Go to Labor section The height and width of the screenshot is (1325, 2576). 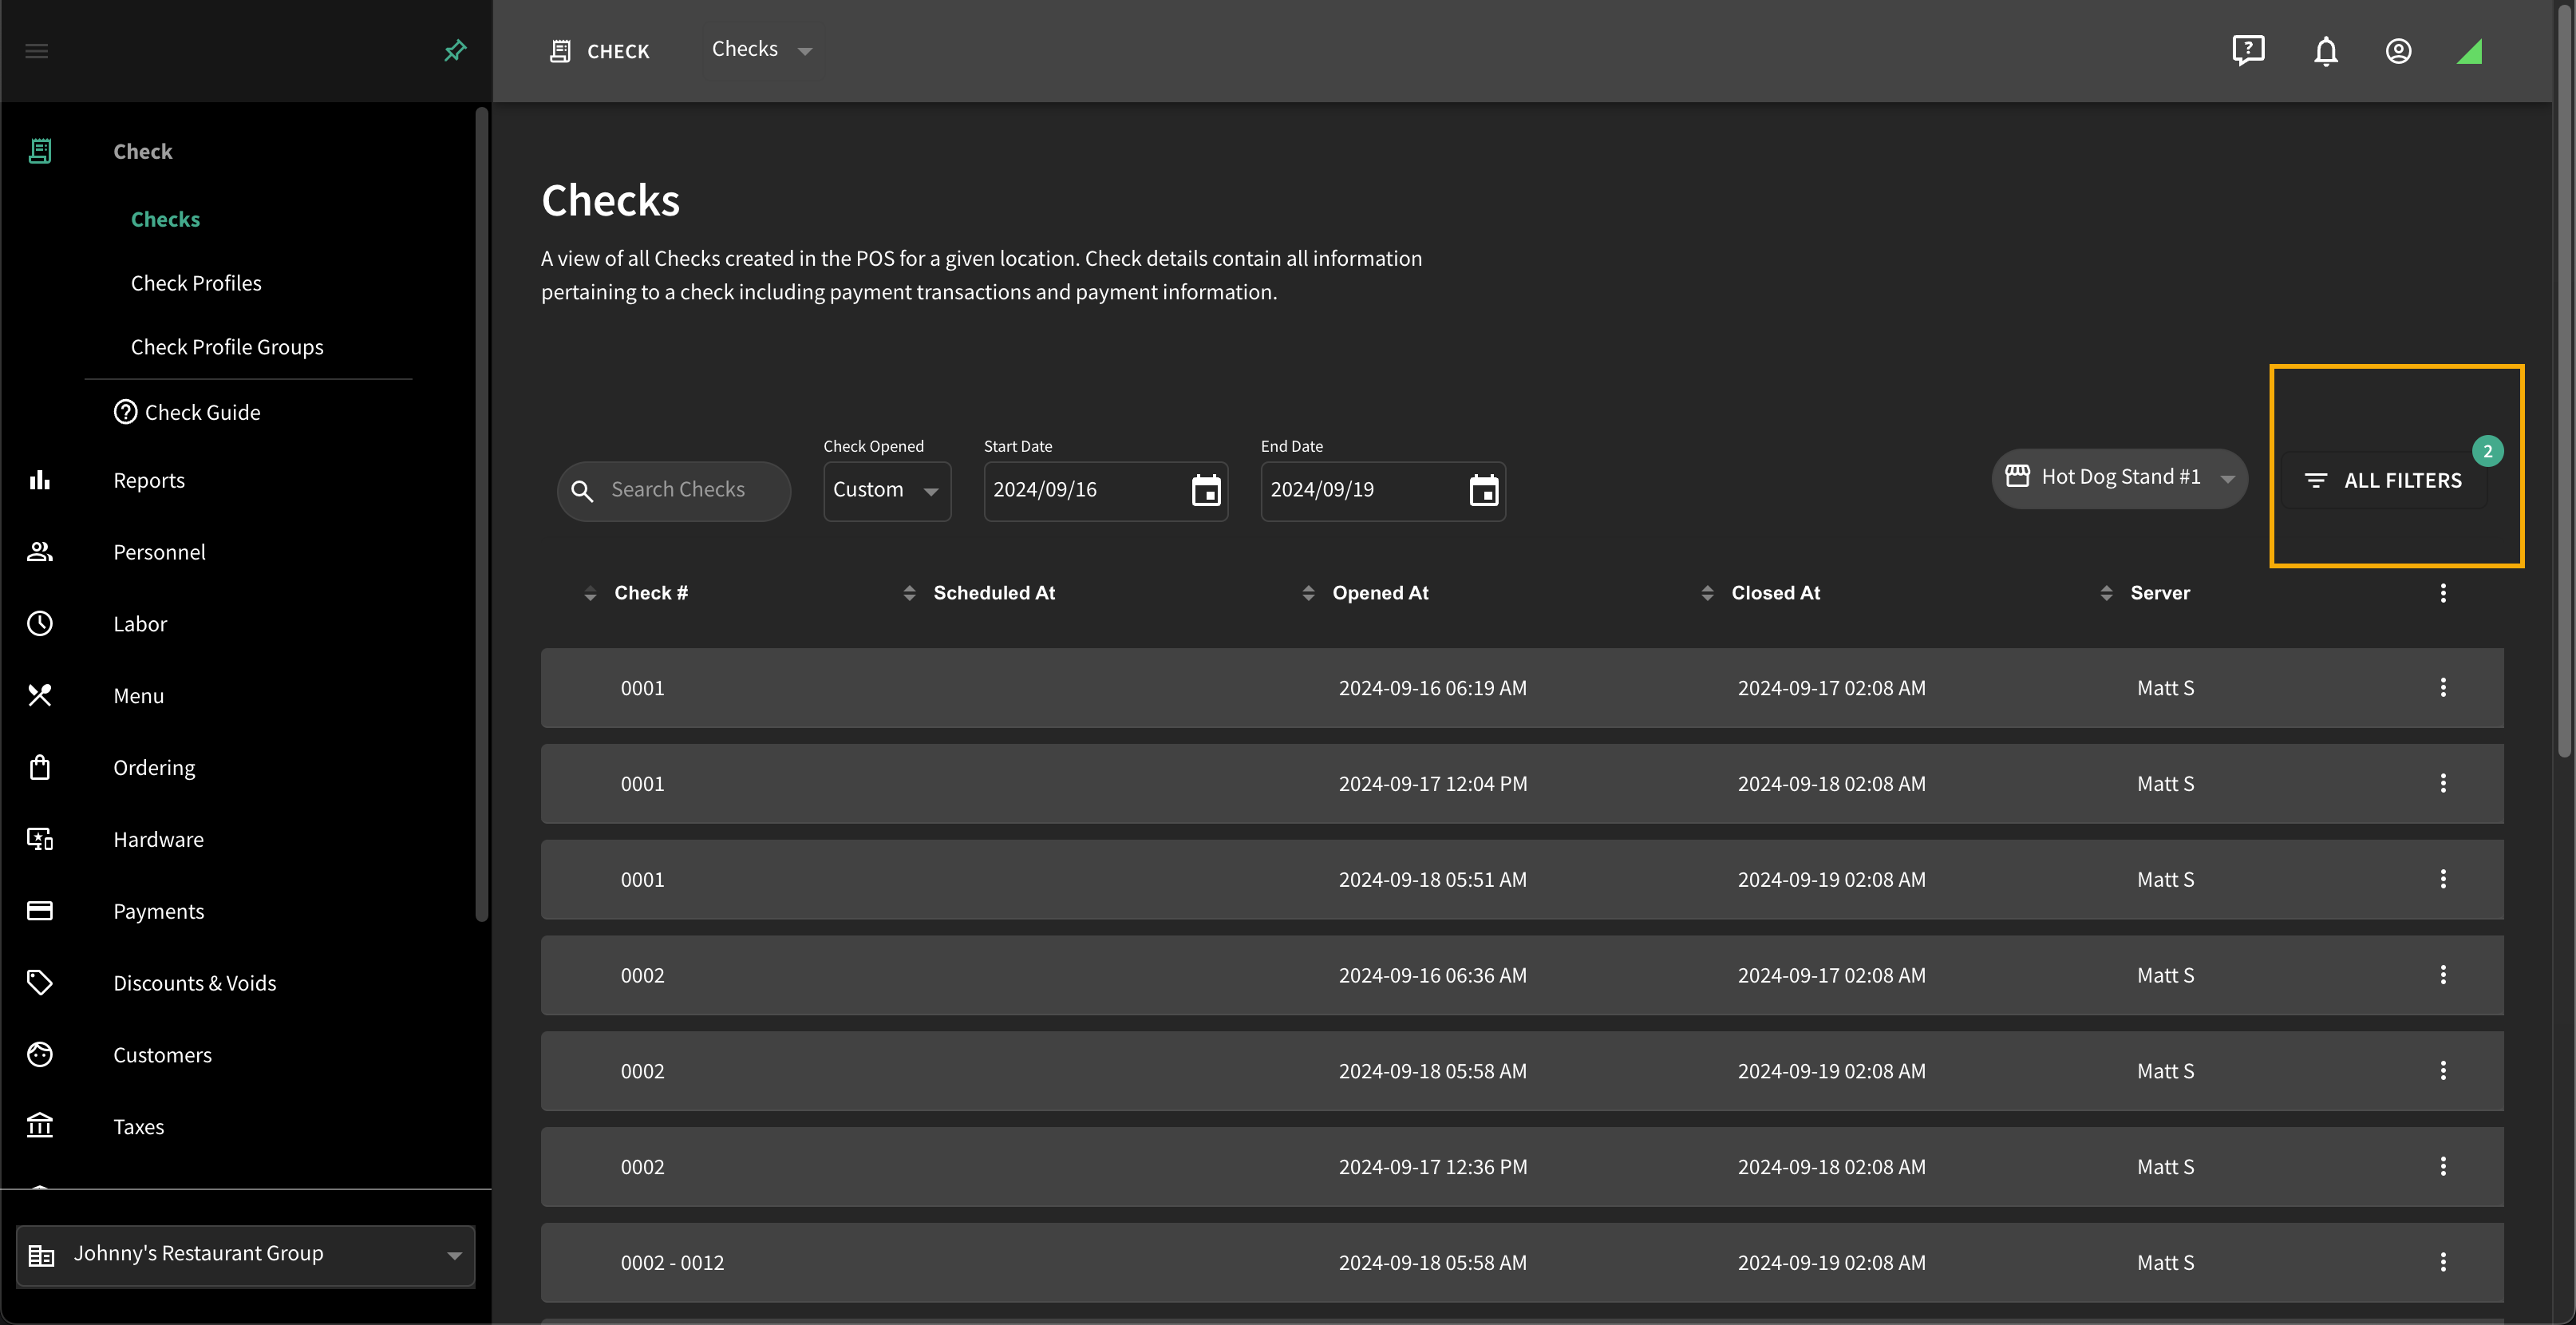(x=140, y=624)
